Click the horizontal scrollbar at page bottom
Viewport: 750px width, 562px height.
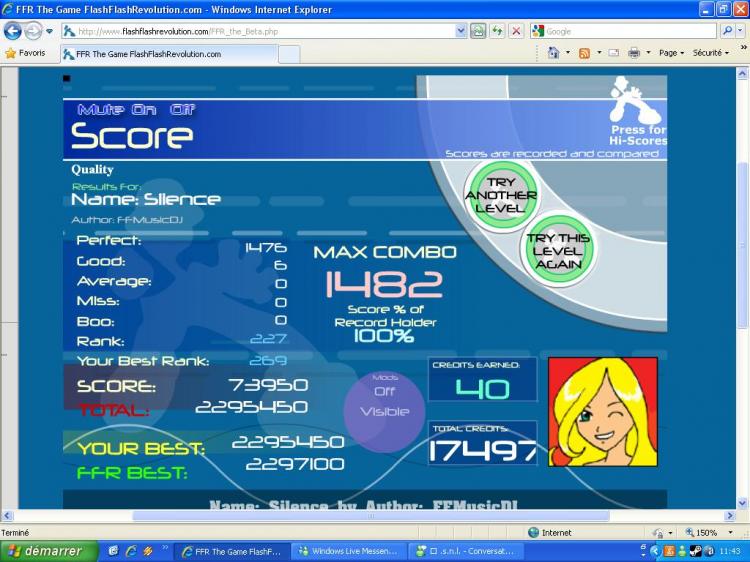pos(370,516)
